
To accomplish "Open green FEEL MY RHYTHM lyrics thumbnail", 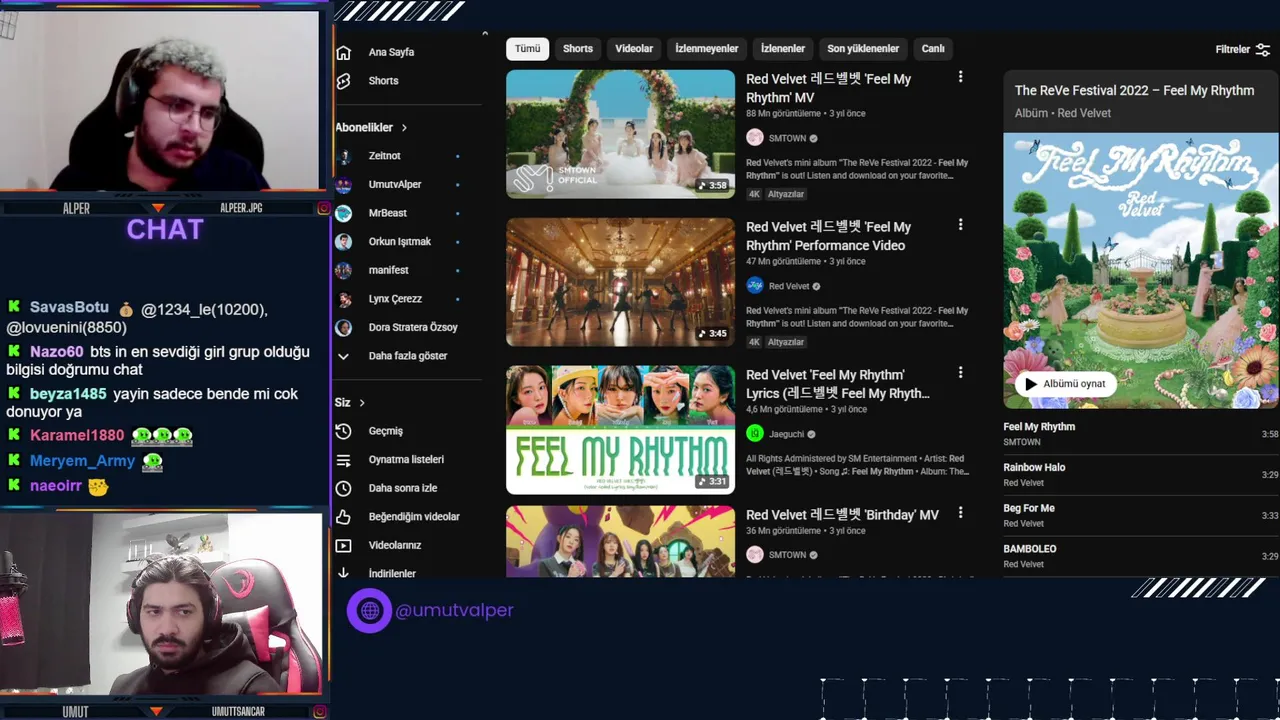I will pos(620,430).
